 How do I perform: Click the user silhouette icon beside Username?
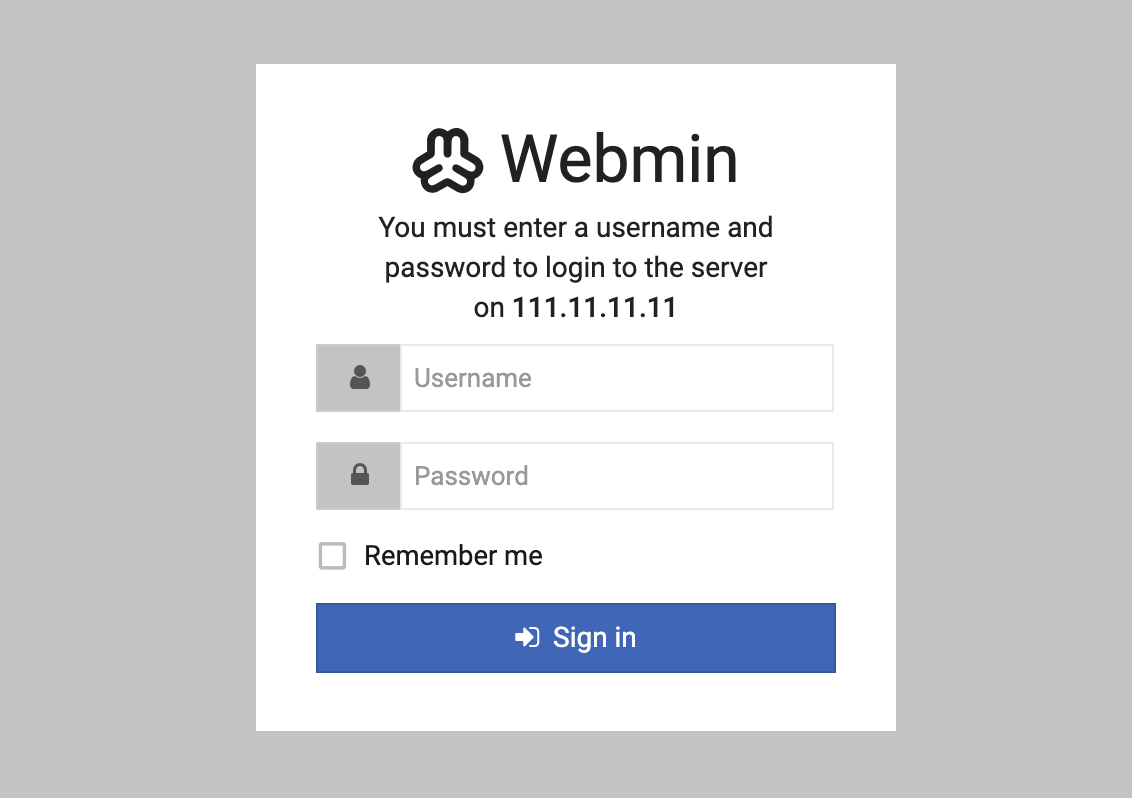pos(359,378)
